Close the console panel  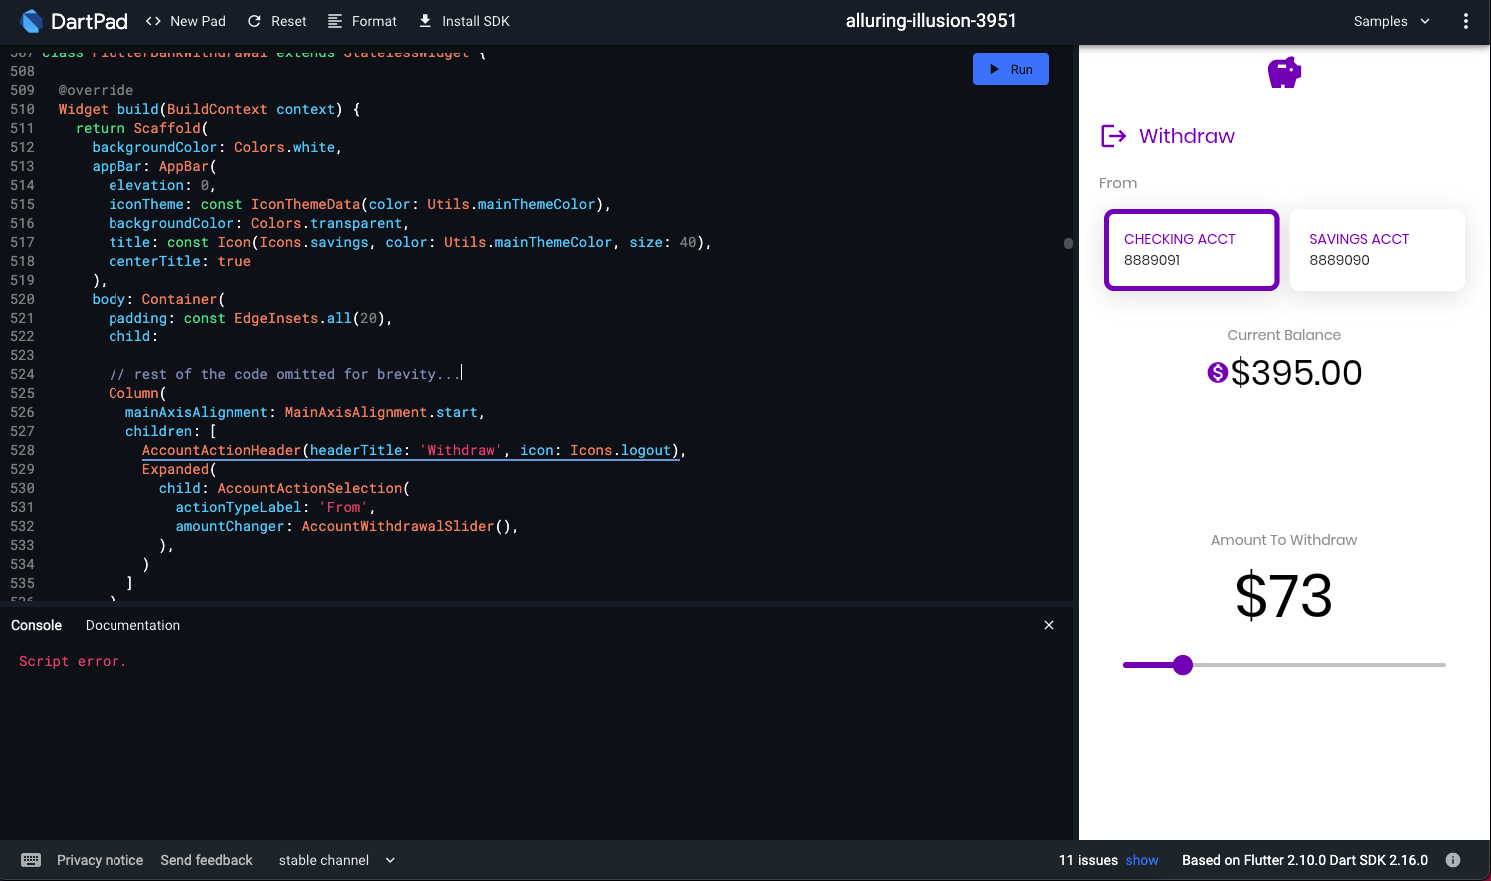(1049, 625)
